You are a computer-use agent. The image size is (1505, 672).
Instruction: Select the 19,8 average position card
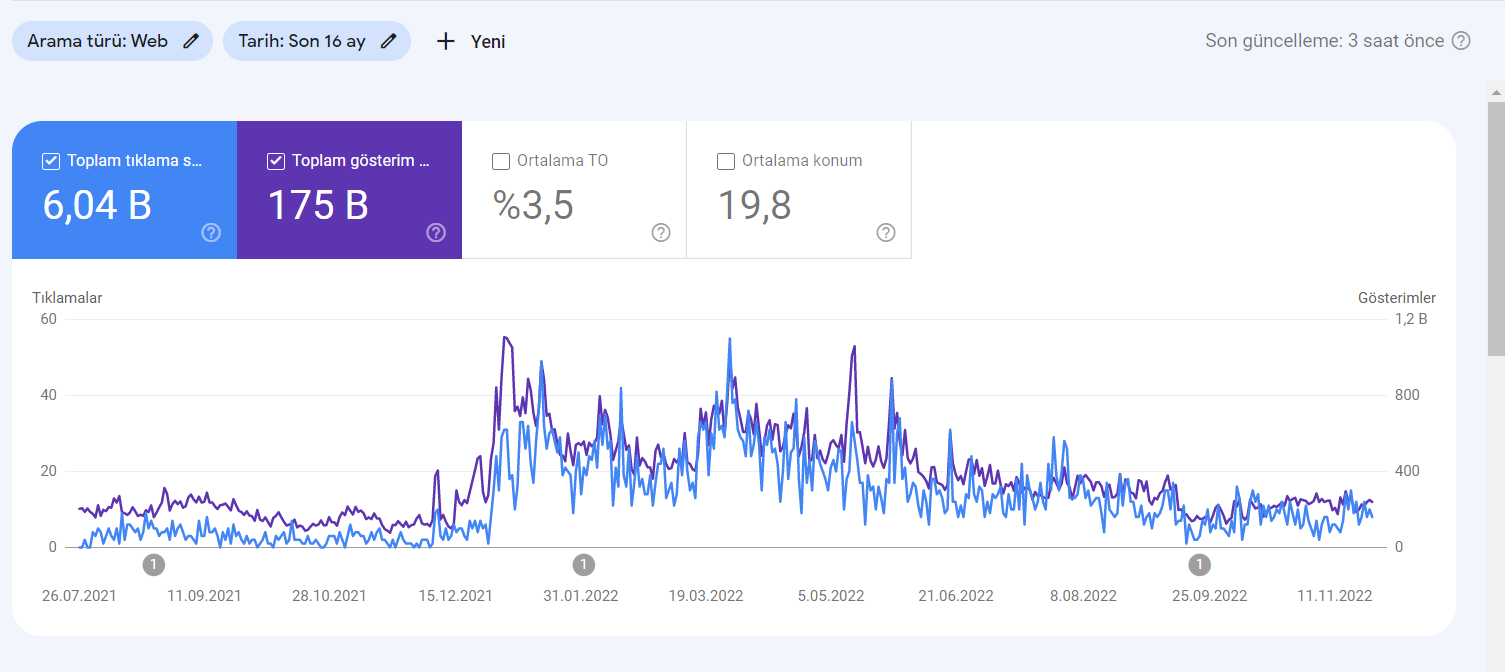(x=799, y=190)
